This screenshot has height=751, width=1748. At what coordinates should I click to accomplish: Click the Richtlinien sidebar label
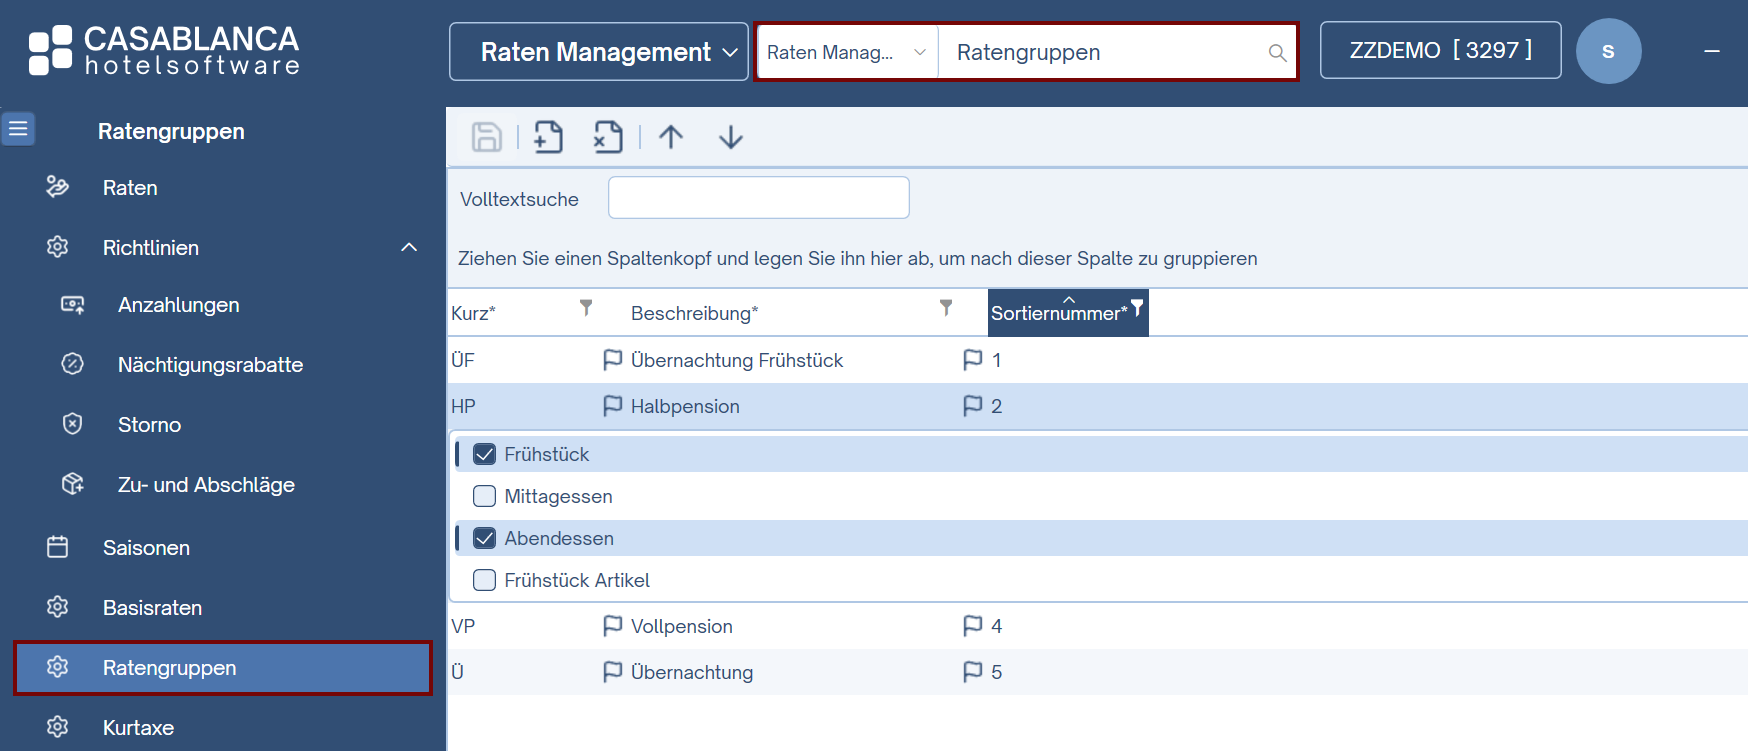tap(151, 248)
